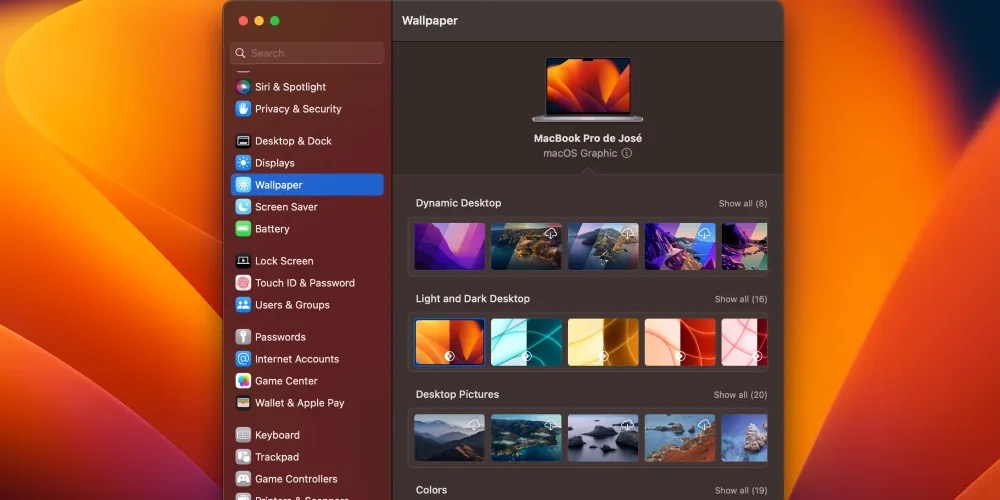This screenshot has width=1000, height=500.
Task: Click Show all (19) for Colors
Action: 740,491
